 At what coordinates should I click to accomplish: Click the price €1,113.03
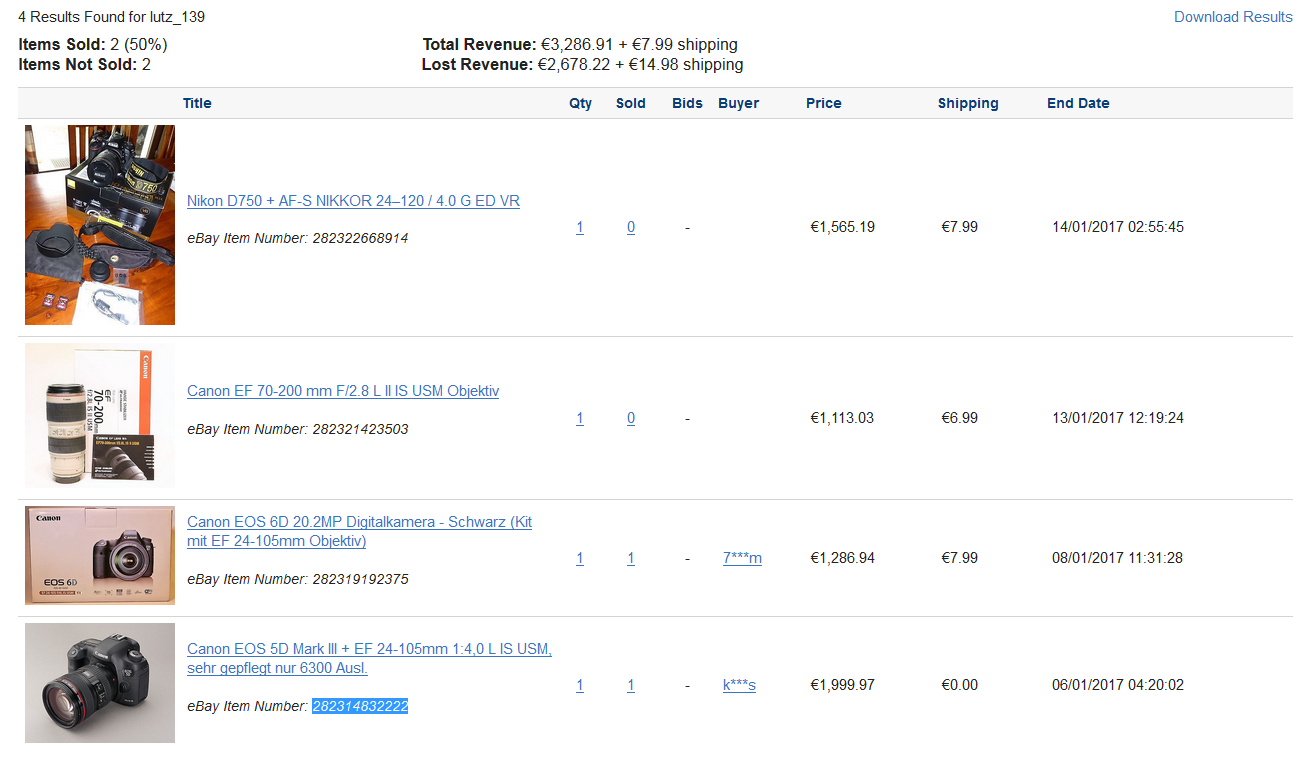[842, 418]
